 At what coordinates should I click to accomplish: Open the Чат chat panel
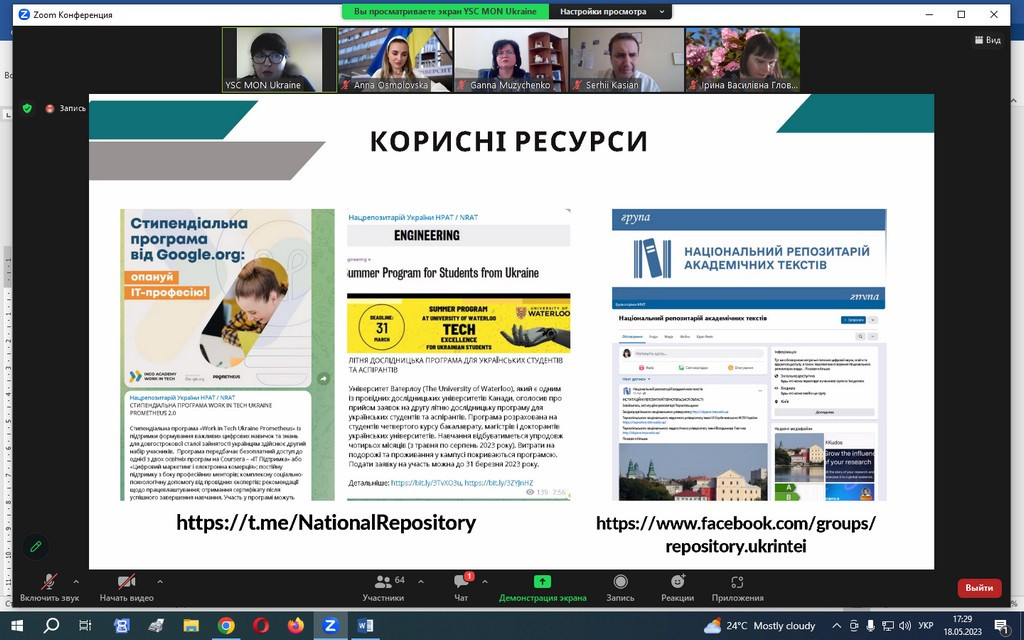tap(461, 588)
